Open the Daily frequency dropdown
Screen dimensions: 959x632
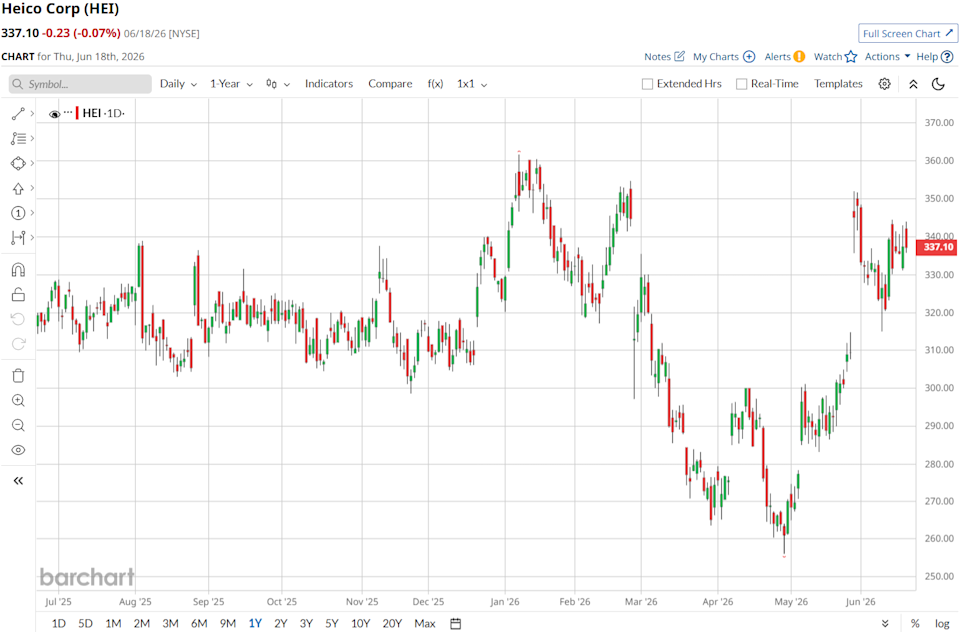[x=179, y=84]
